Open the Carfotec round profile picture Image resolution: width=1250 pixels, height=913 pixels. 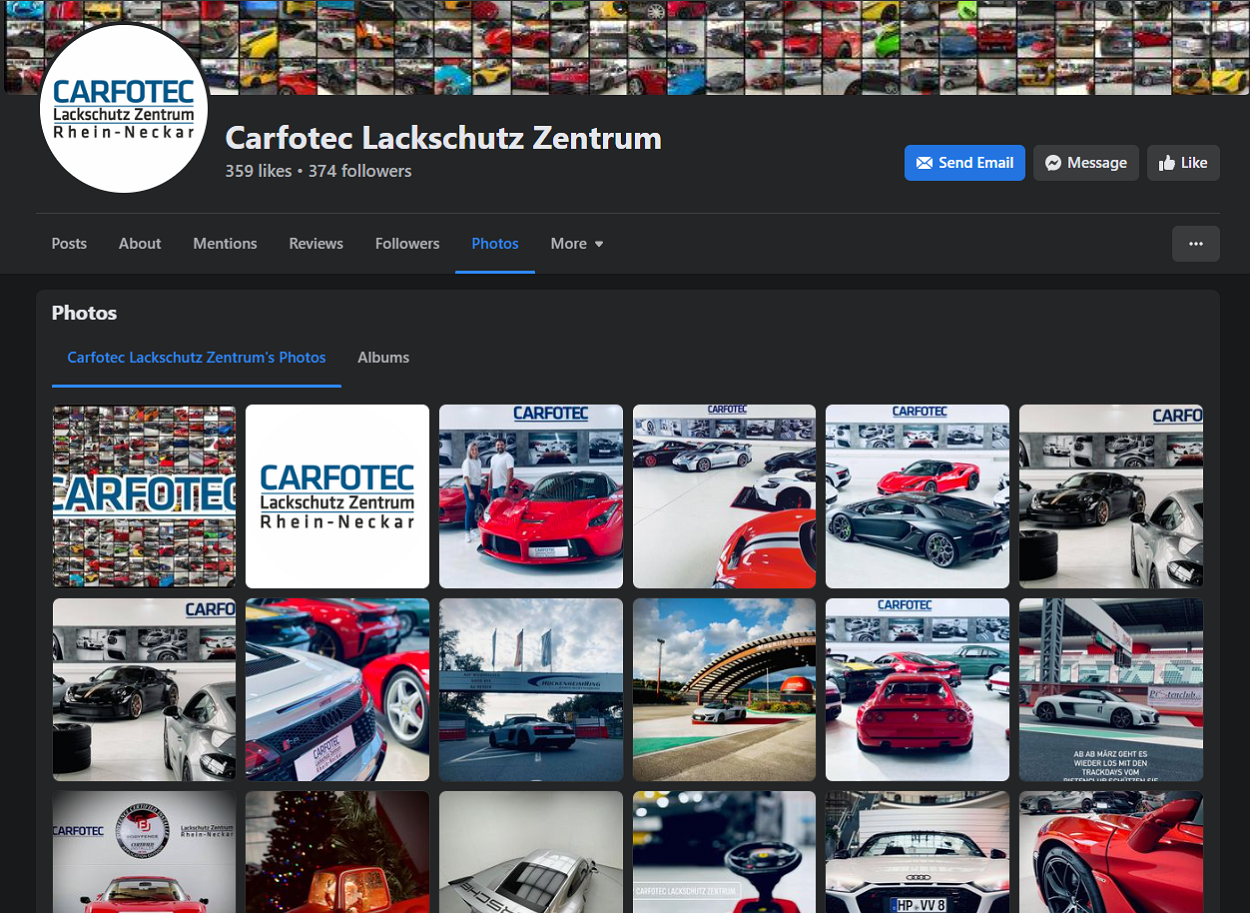tap(124, 108)
